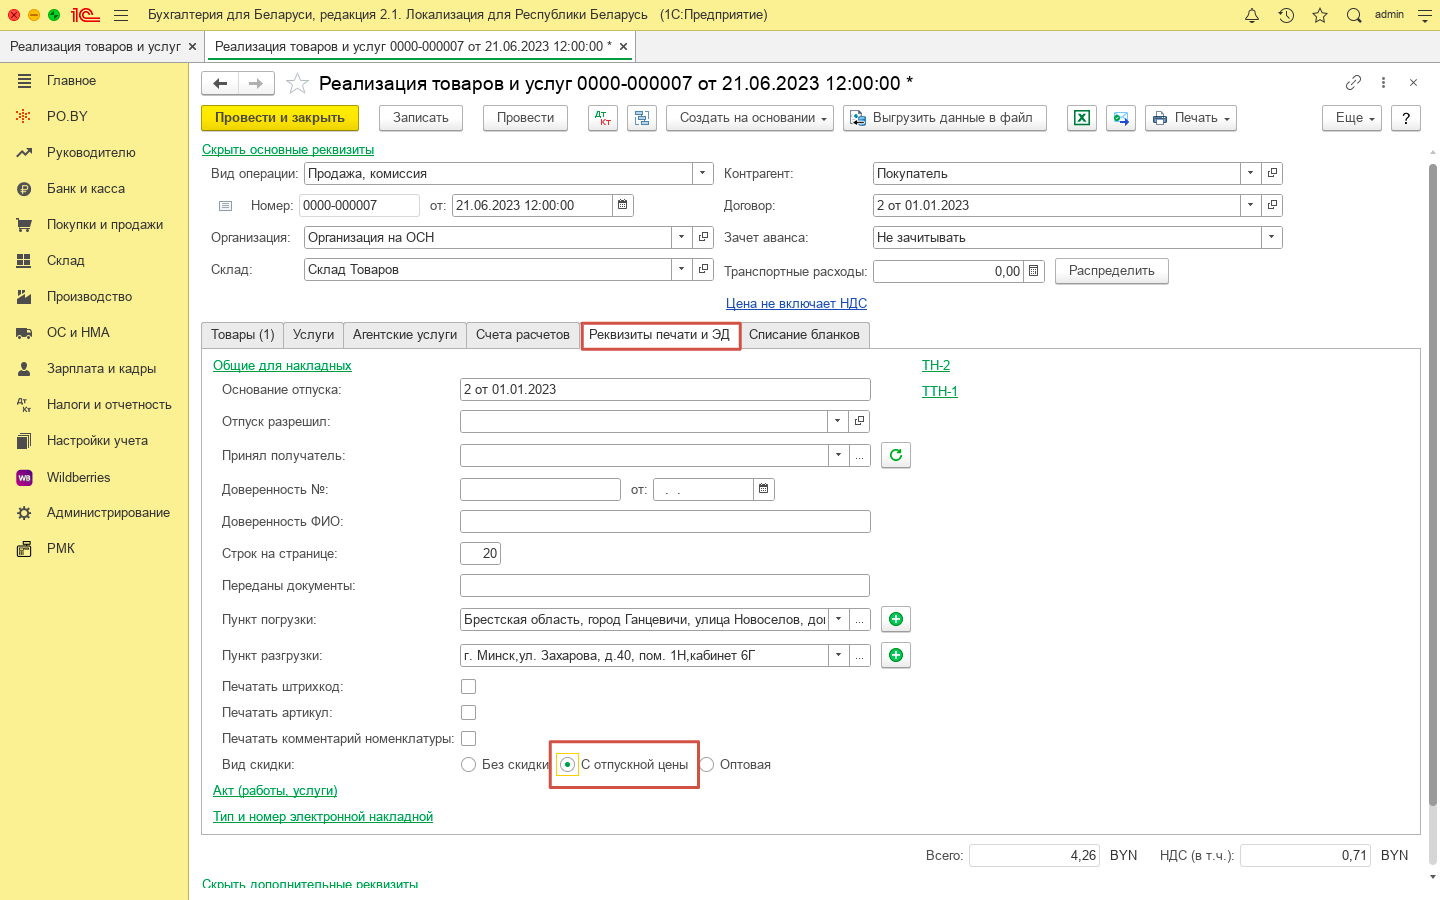1440x900 pixels.
Task: Go forward with the right arrow button
Action: click(x=256, y=83)
